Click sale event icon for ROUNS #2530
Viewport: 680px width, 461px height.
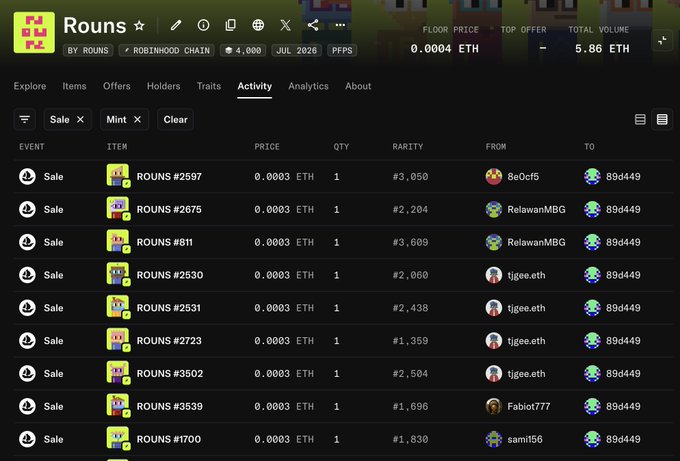[27, 275]
